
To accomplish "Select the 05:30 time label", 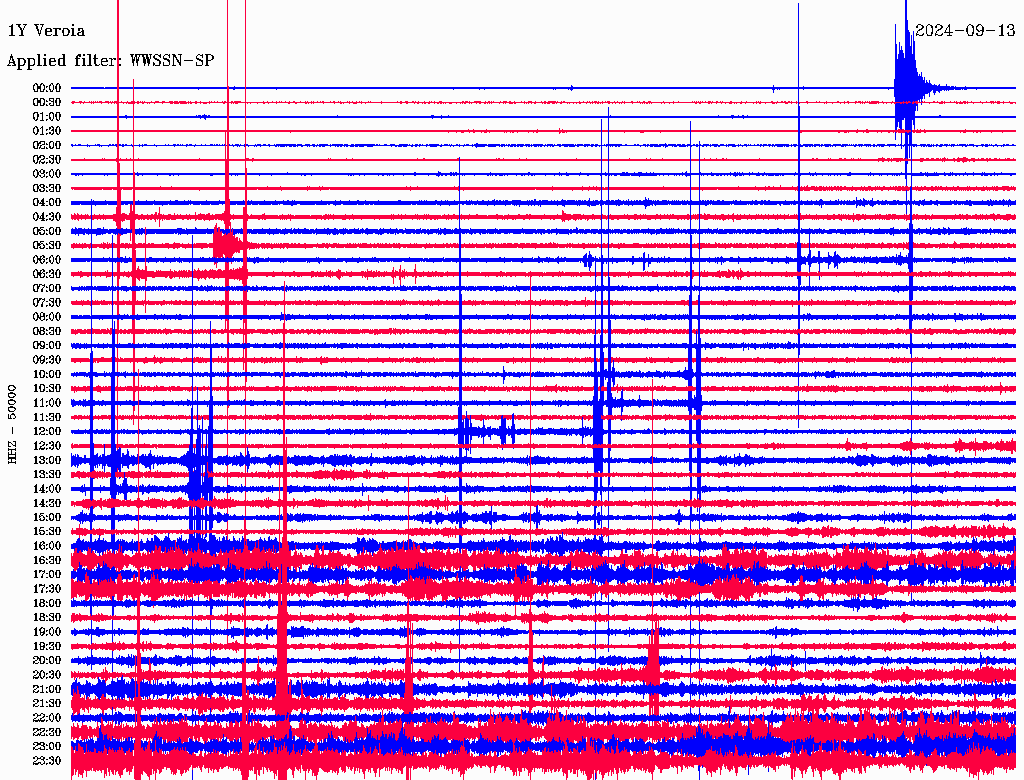I will (47, 246).
